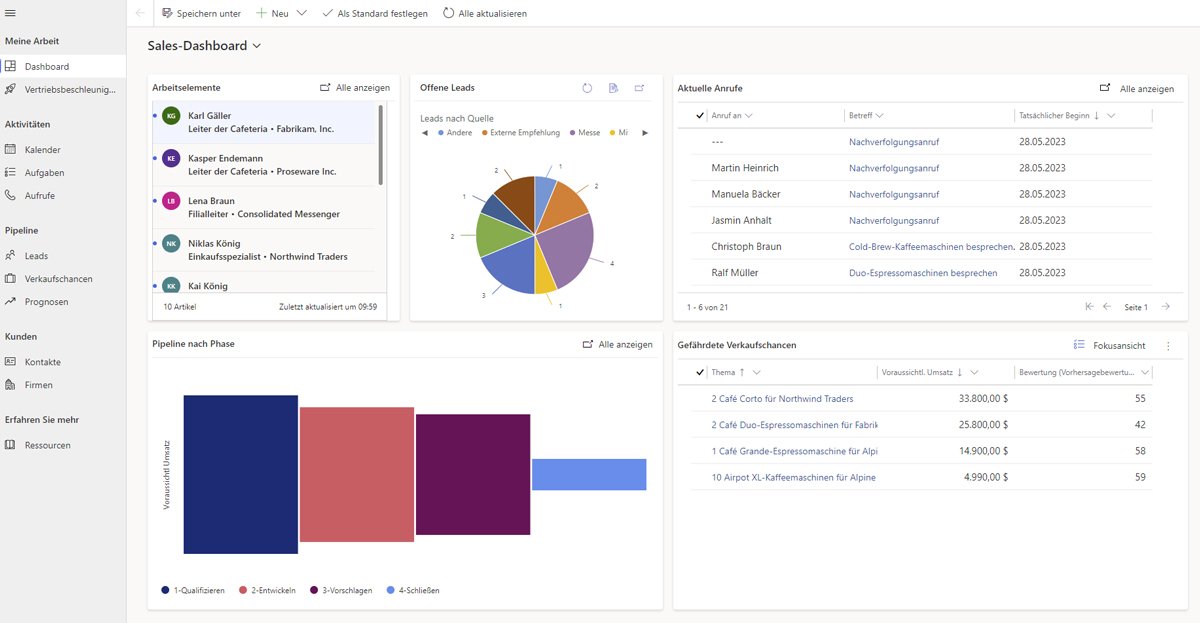Collapse the navigation with the hamburger icon
1200x623 pixels.
[13, 13]
